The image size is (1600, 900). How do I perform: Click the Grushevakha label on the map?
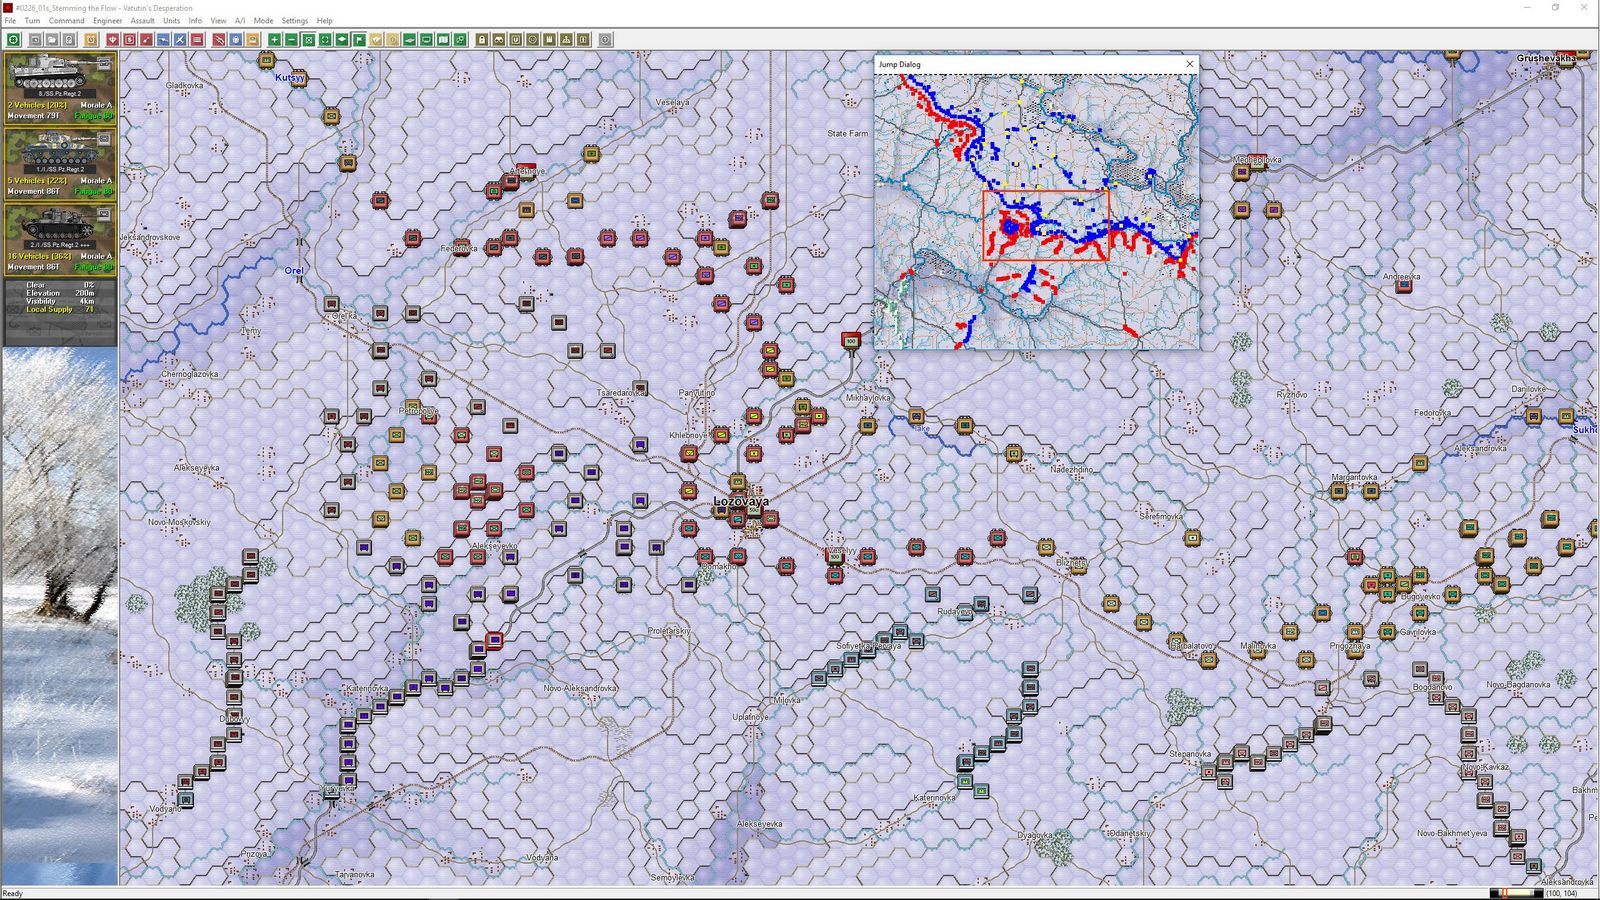[1545, 58]
